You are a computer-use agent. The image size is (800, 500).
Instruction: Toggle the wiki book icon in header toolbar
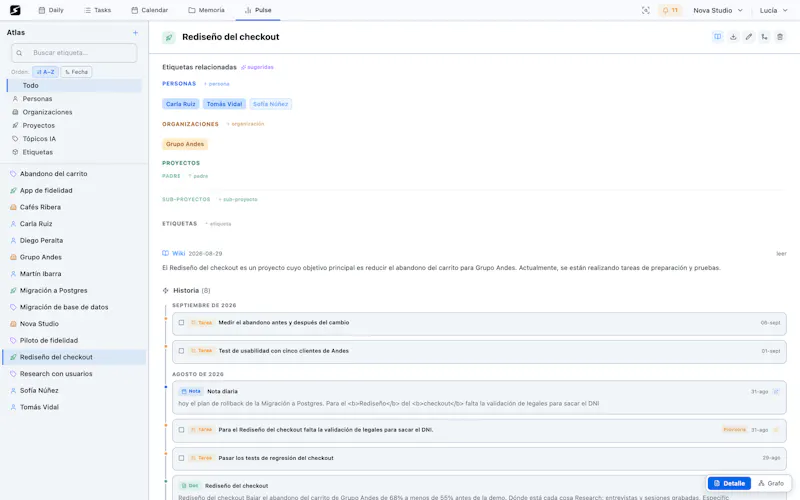(x=717, y=37)
